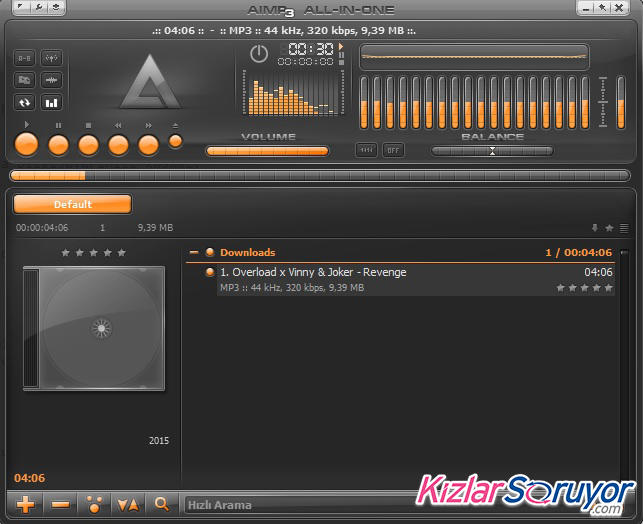The image size is (643, 524).
Task: Toggle the equalizer OFF button
Action: [393, 150]
